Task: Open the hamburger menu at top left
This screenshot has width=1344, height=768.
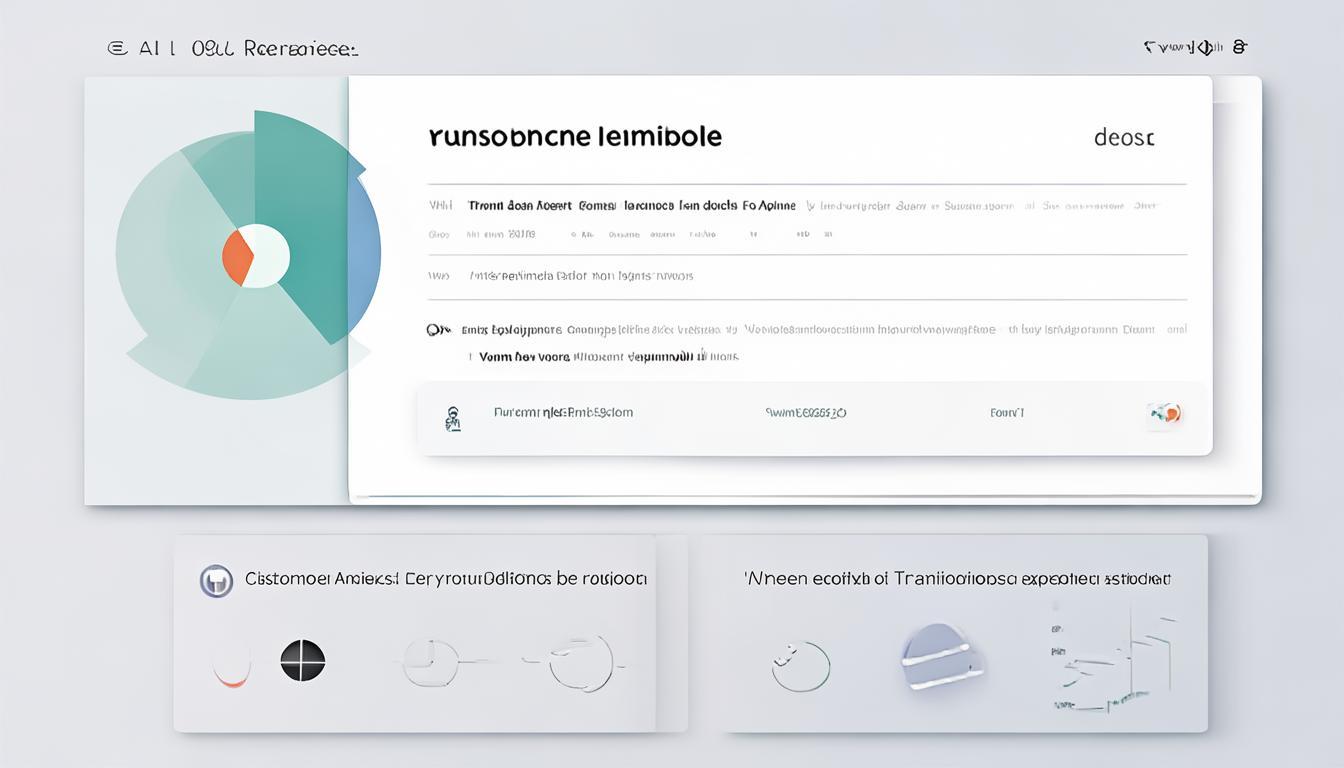Action: click(117, 48)
